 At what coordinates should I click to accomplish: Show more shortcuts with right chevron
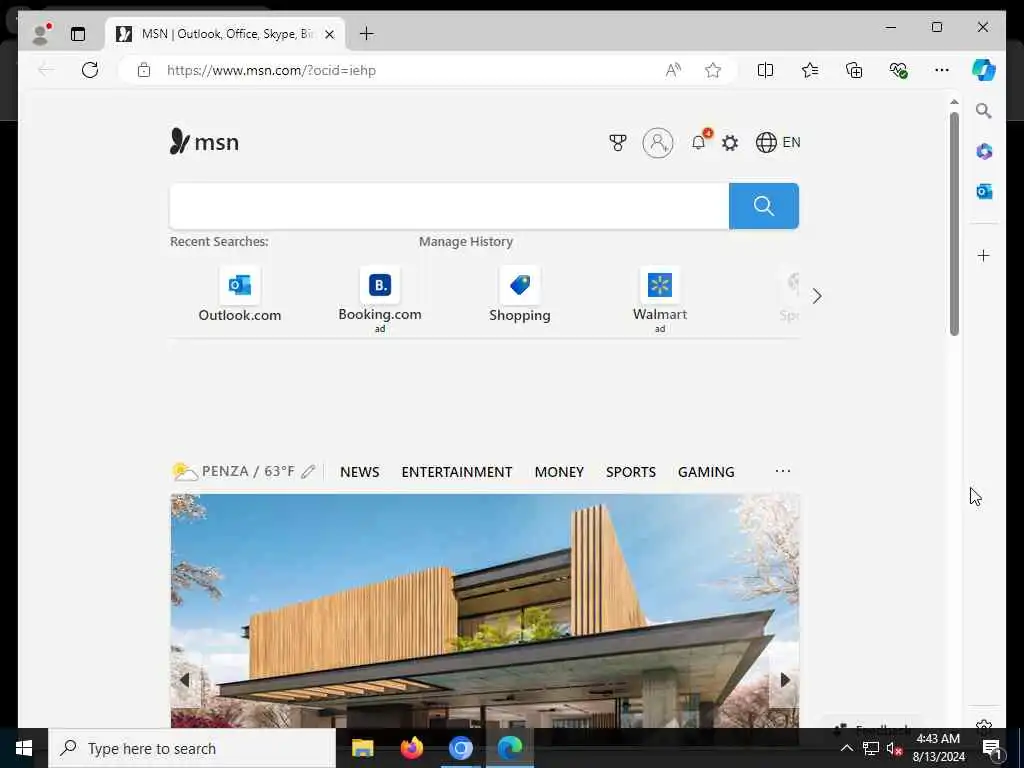point(816,296)
